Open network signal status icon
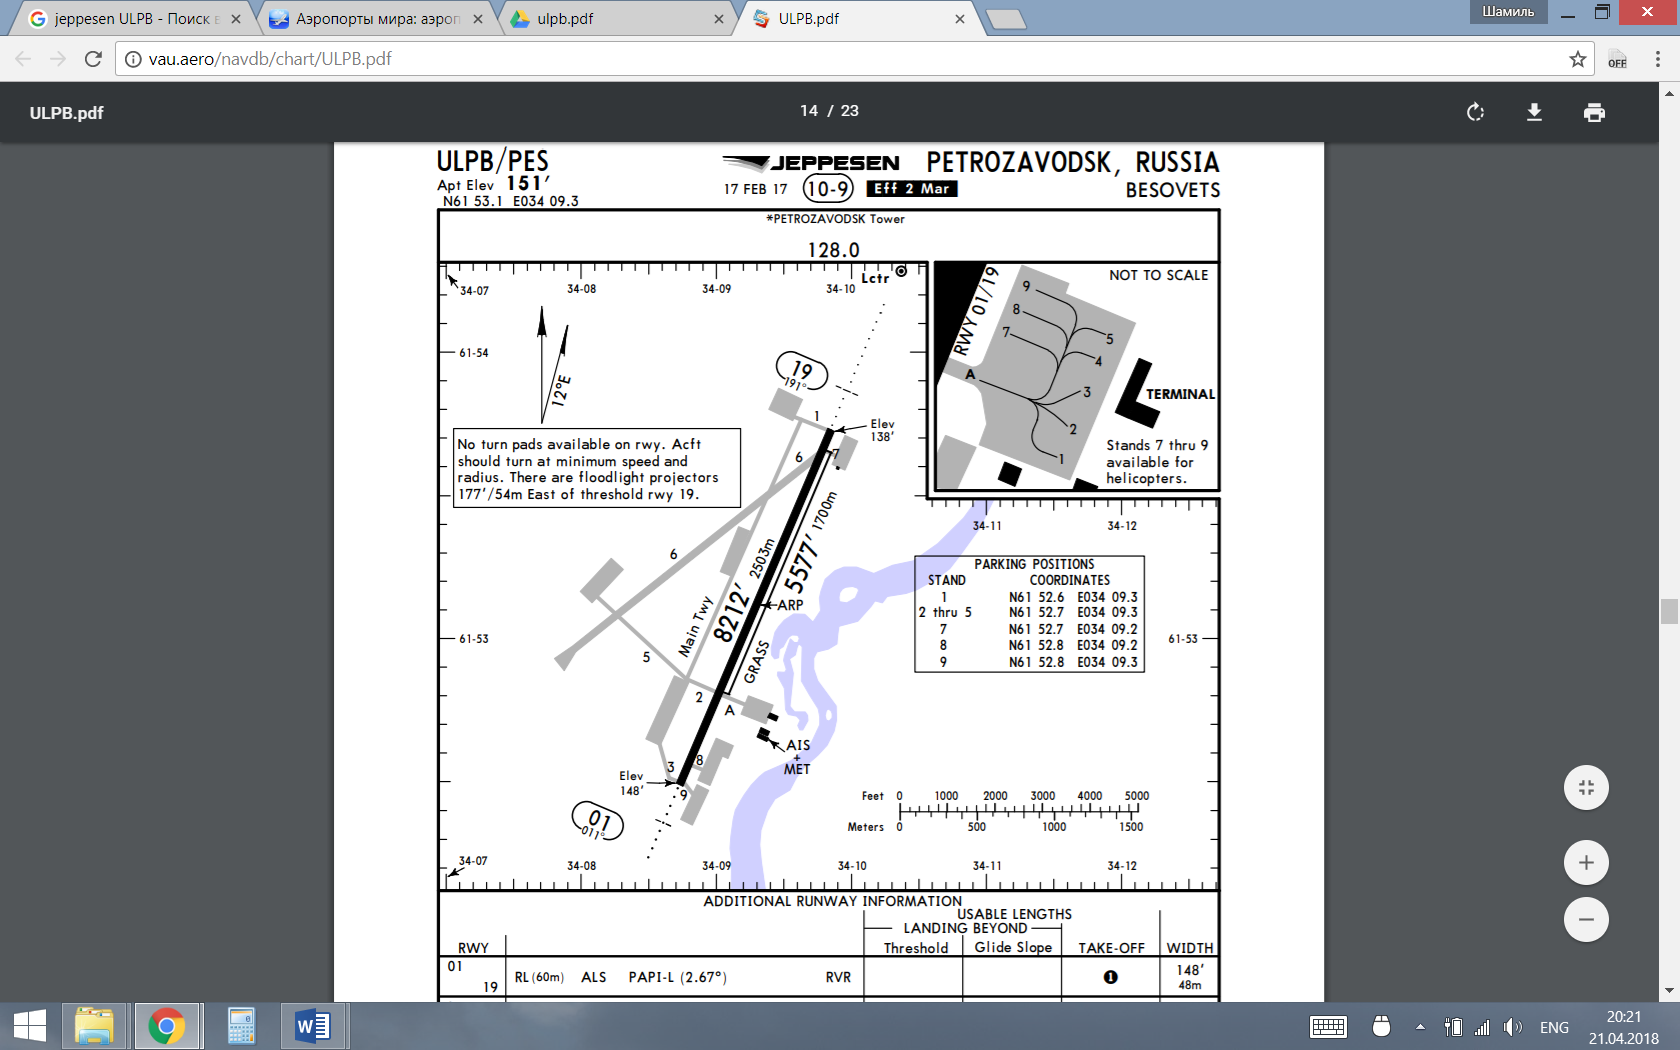Image resolution: width=1680 pixels, height=1050 pixels. click(1482, 1027)
